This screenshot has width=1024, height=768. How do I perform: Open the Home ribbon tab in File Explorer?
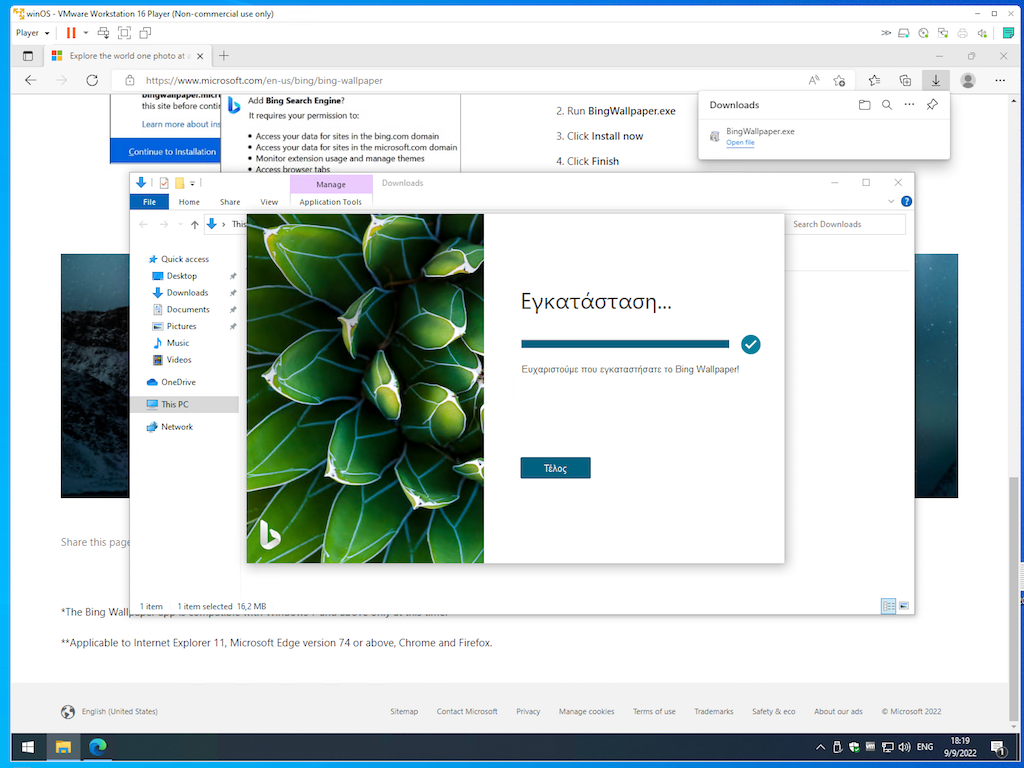click(189, 202)
